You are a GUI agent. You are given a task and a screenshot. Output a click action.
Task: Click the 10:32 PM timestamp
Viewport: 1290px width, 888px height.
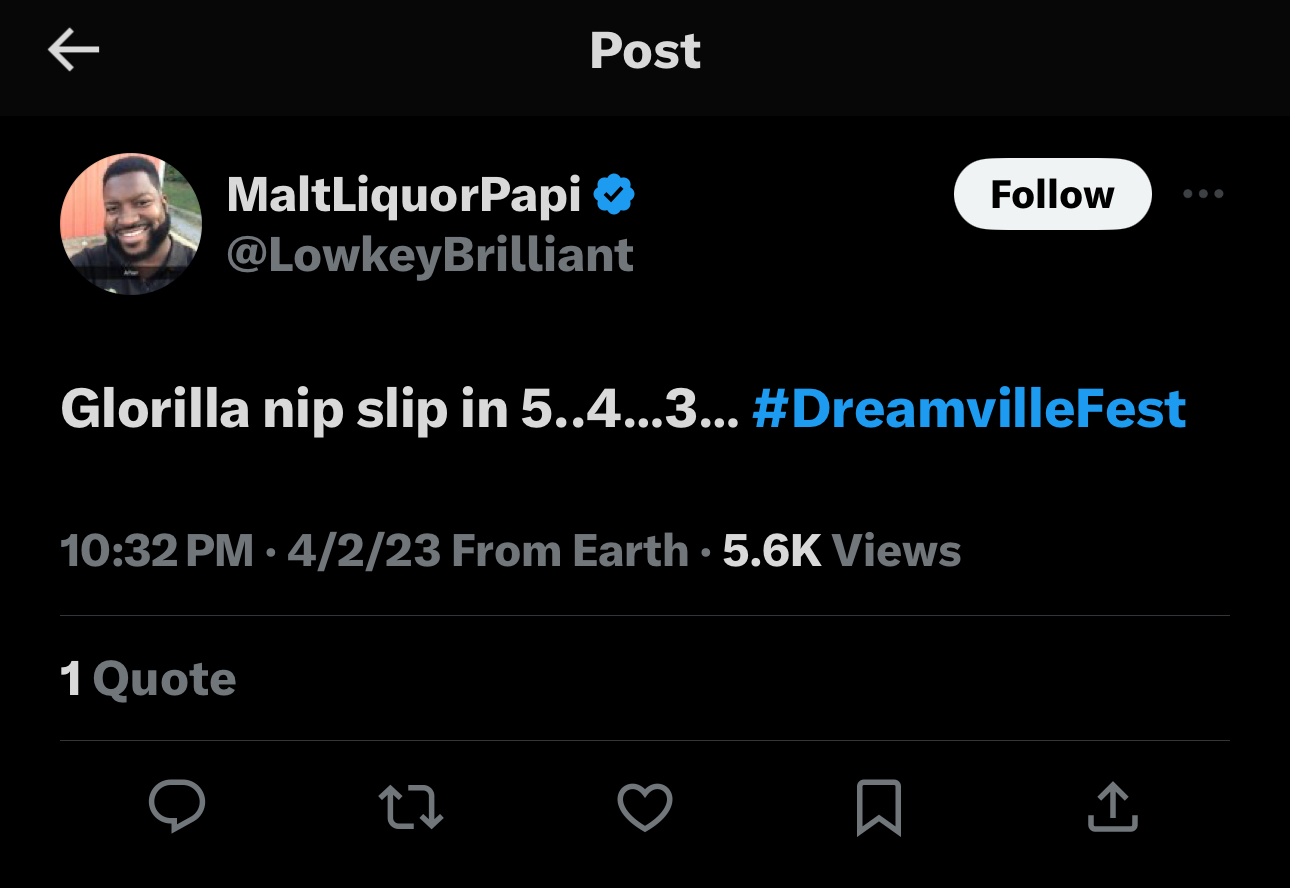coord(157,551)
